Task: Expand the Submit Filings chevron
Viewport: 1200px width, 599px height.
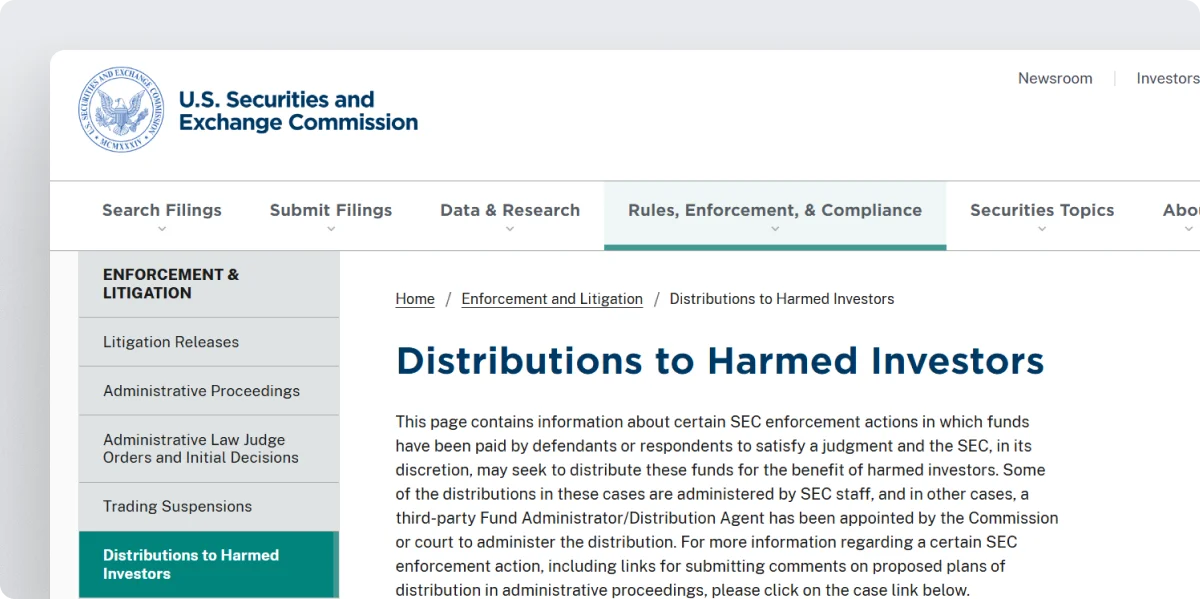Action: click(x=331, y=228)
